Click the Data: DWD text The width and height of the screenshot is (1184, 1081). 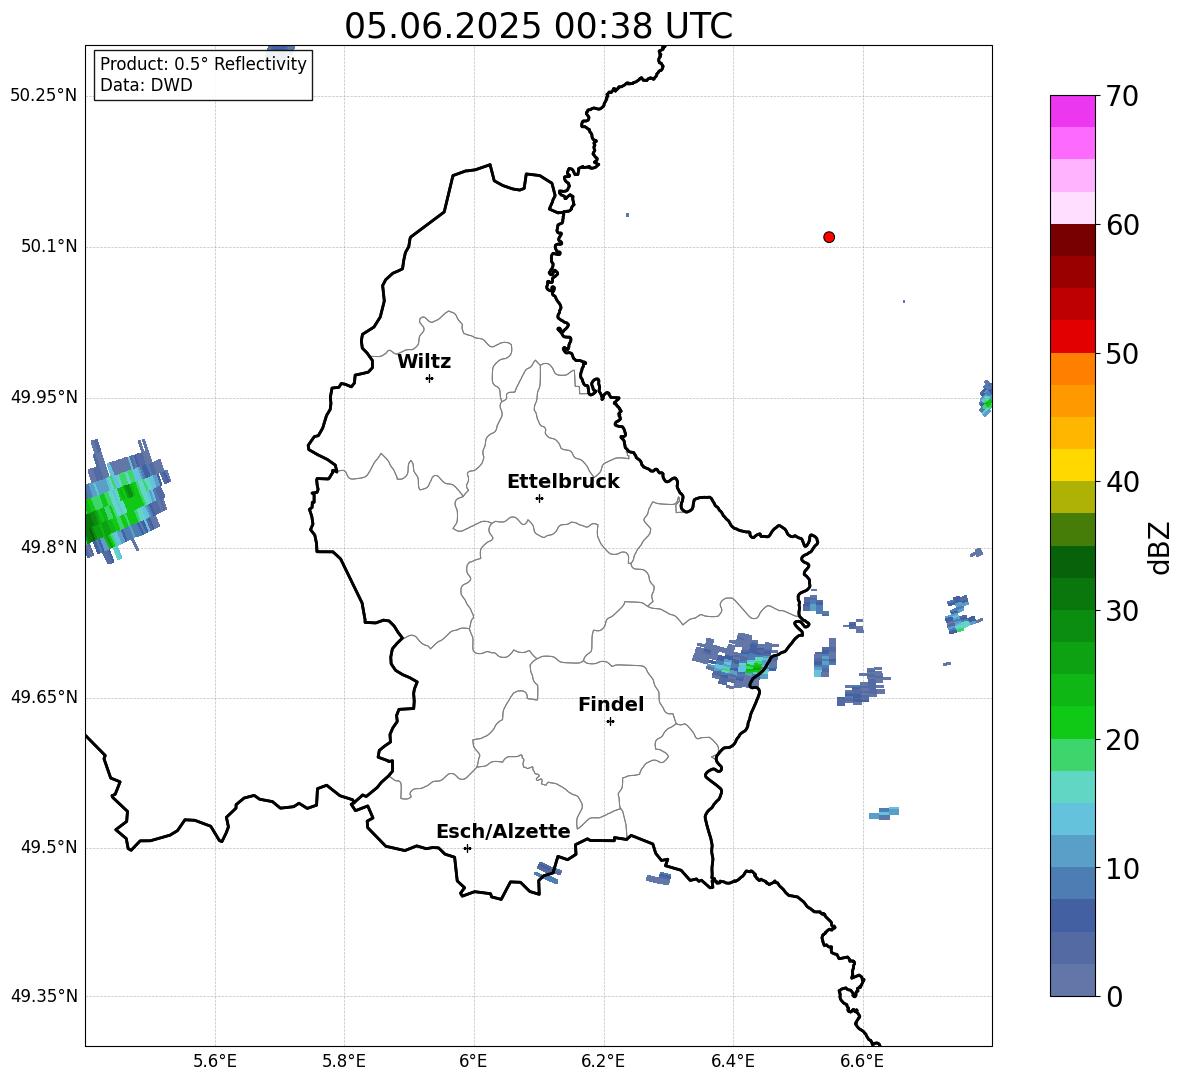(146, 85)
